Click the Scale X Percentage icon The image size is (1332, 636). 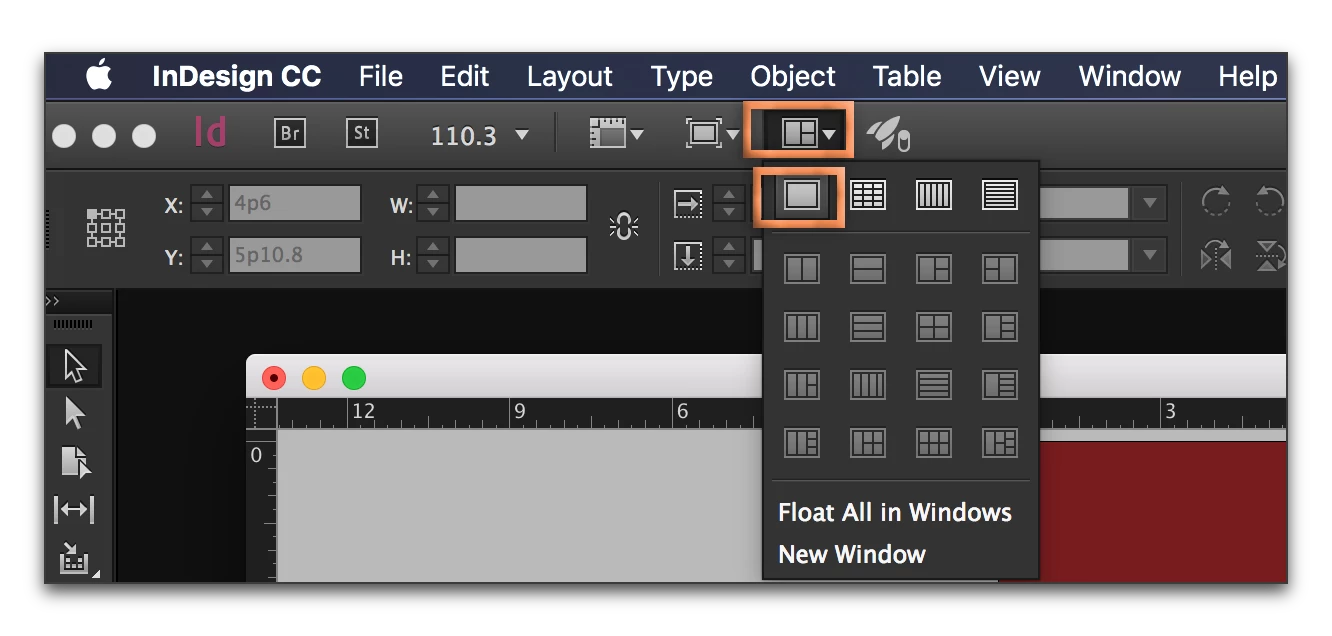(x=688, y=204)
